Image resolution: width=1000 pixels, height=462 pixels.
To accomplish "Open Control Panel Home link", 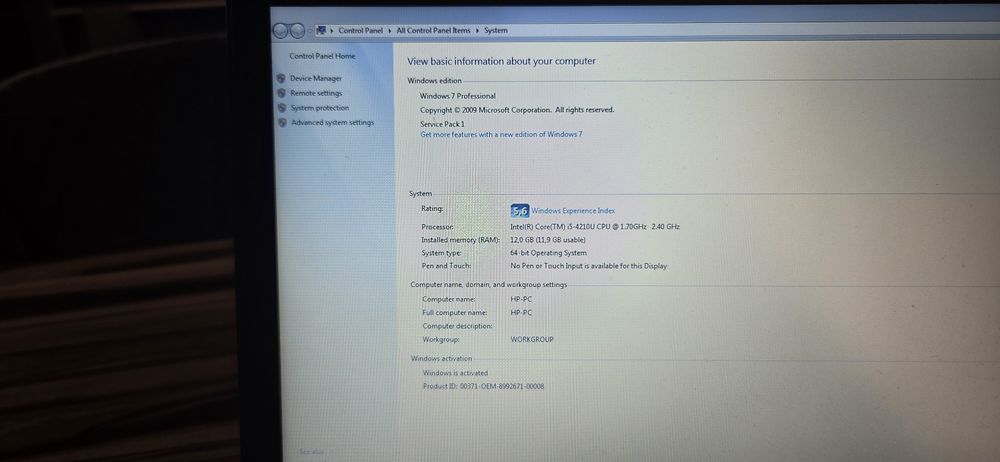I will point(322,56).
